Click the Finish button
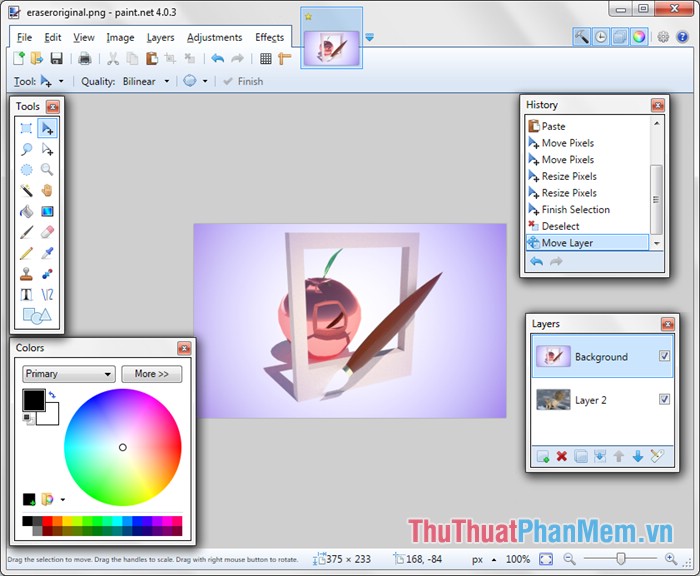The width and height of the screenshot is (700, 576). coord(243,81)
